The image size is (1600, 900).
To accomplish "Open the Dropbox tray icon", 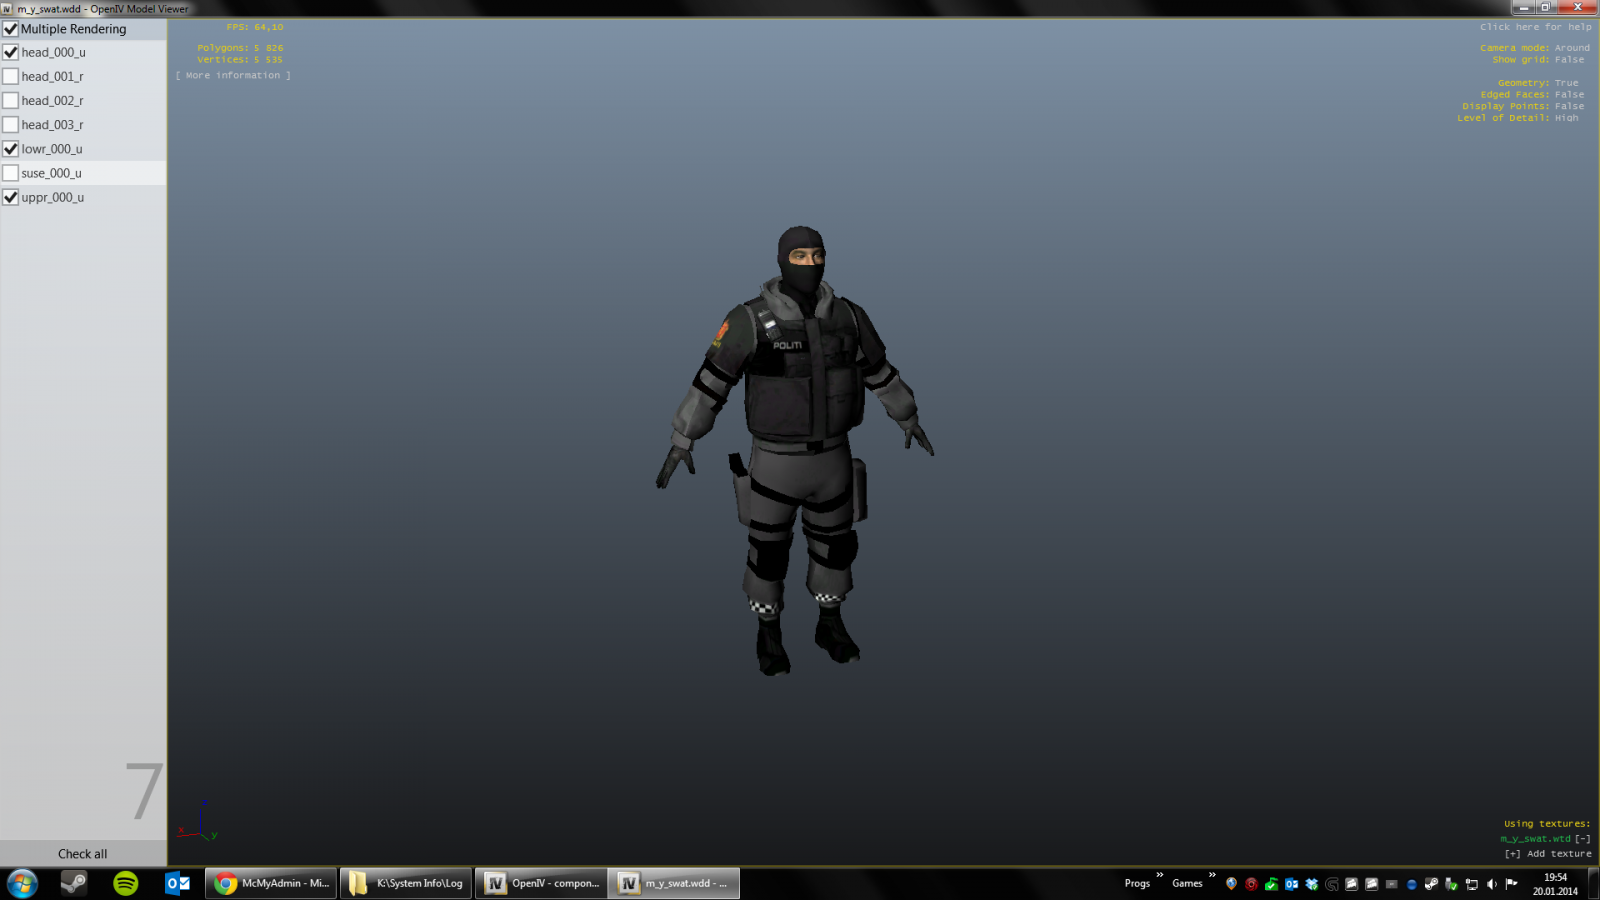I will (x=1312, y=884).
